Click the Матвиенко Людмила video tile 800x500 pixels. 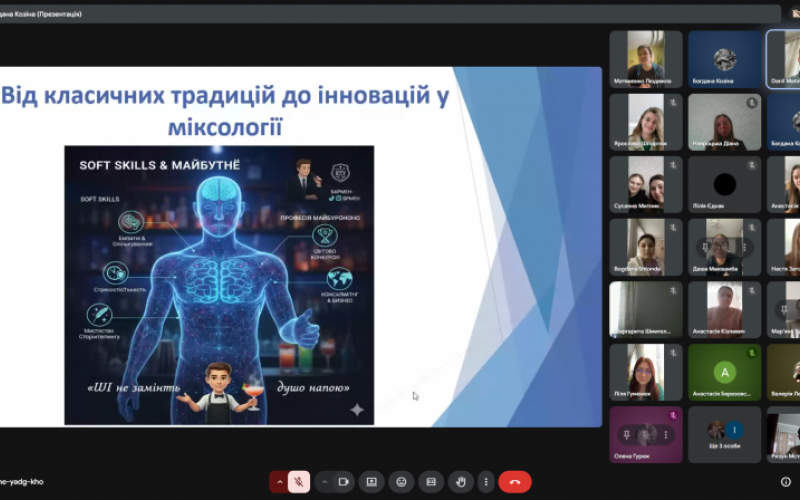(645, 58)
